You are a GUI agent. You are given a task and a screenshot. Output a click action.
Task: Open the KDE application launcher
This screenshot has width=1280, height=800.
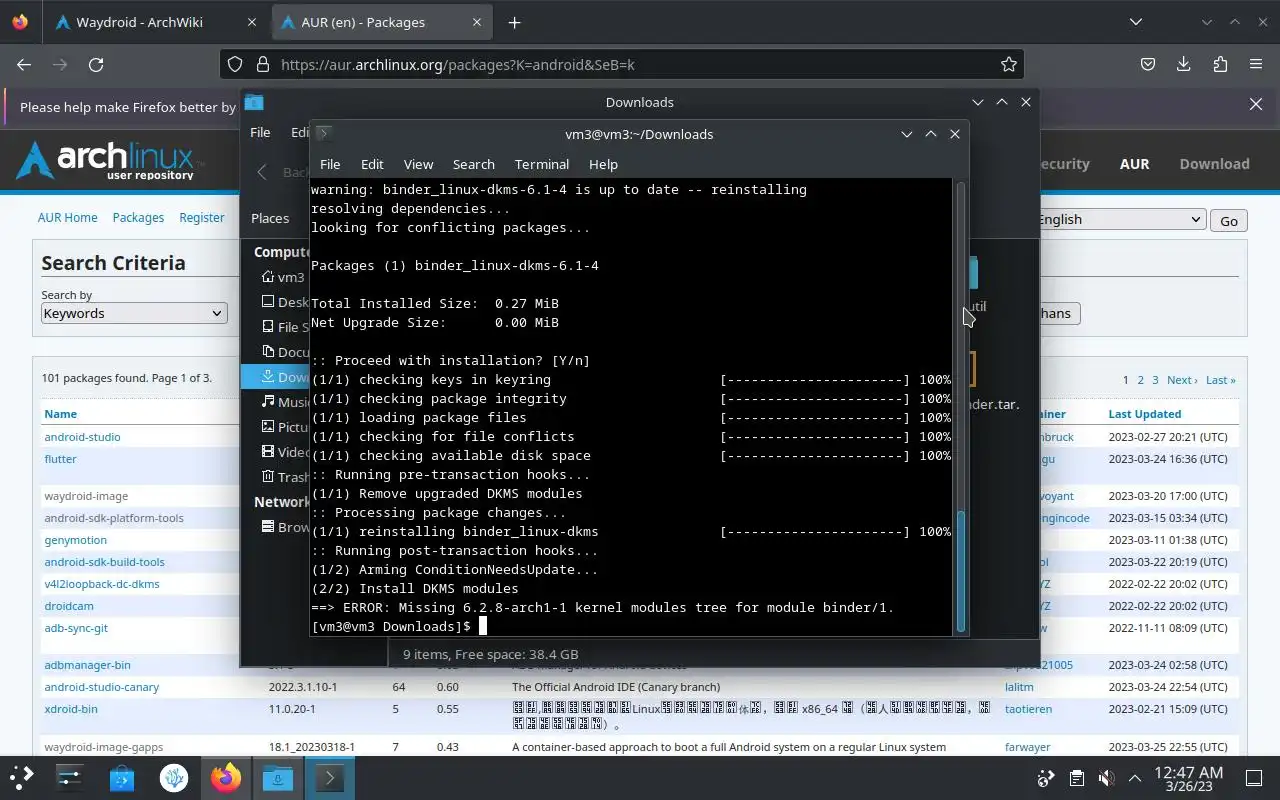coord(22,777)
